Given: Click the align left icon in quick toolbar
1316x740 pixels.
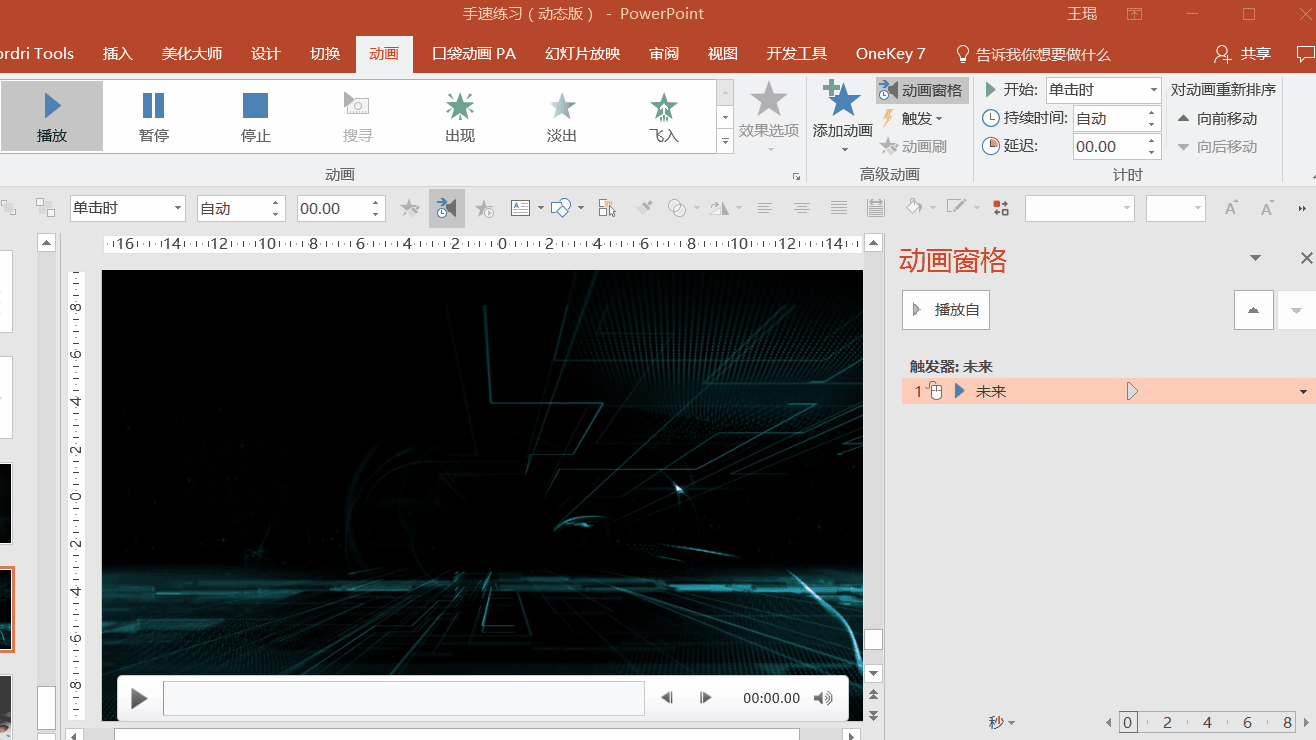Looking at the screenshot, I should tap(765, 208).
